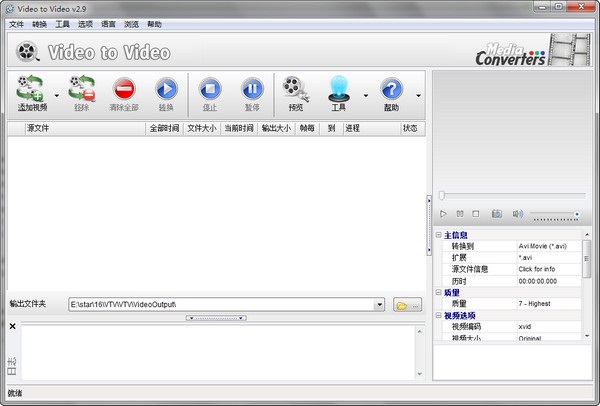The width and height of the screenshot is (600, 406).
Task: Mute audio using the speaker icon
Action: click(517, 214)
